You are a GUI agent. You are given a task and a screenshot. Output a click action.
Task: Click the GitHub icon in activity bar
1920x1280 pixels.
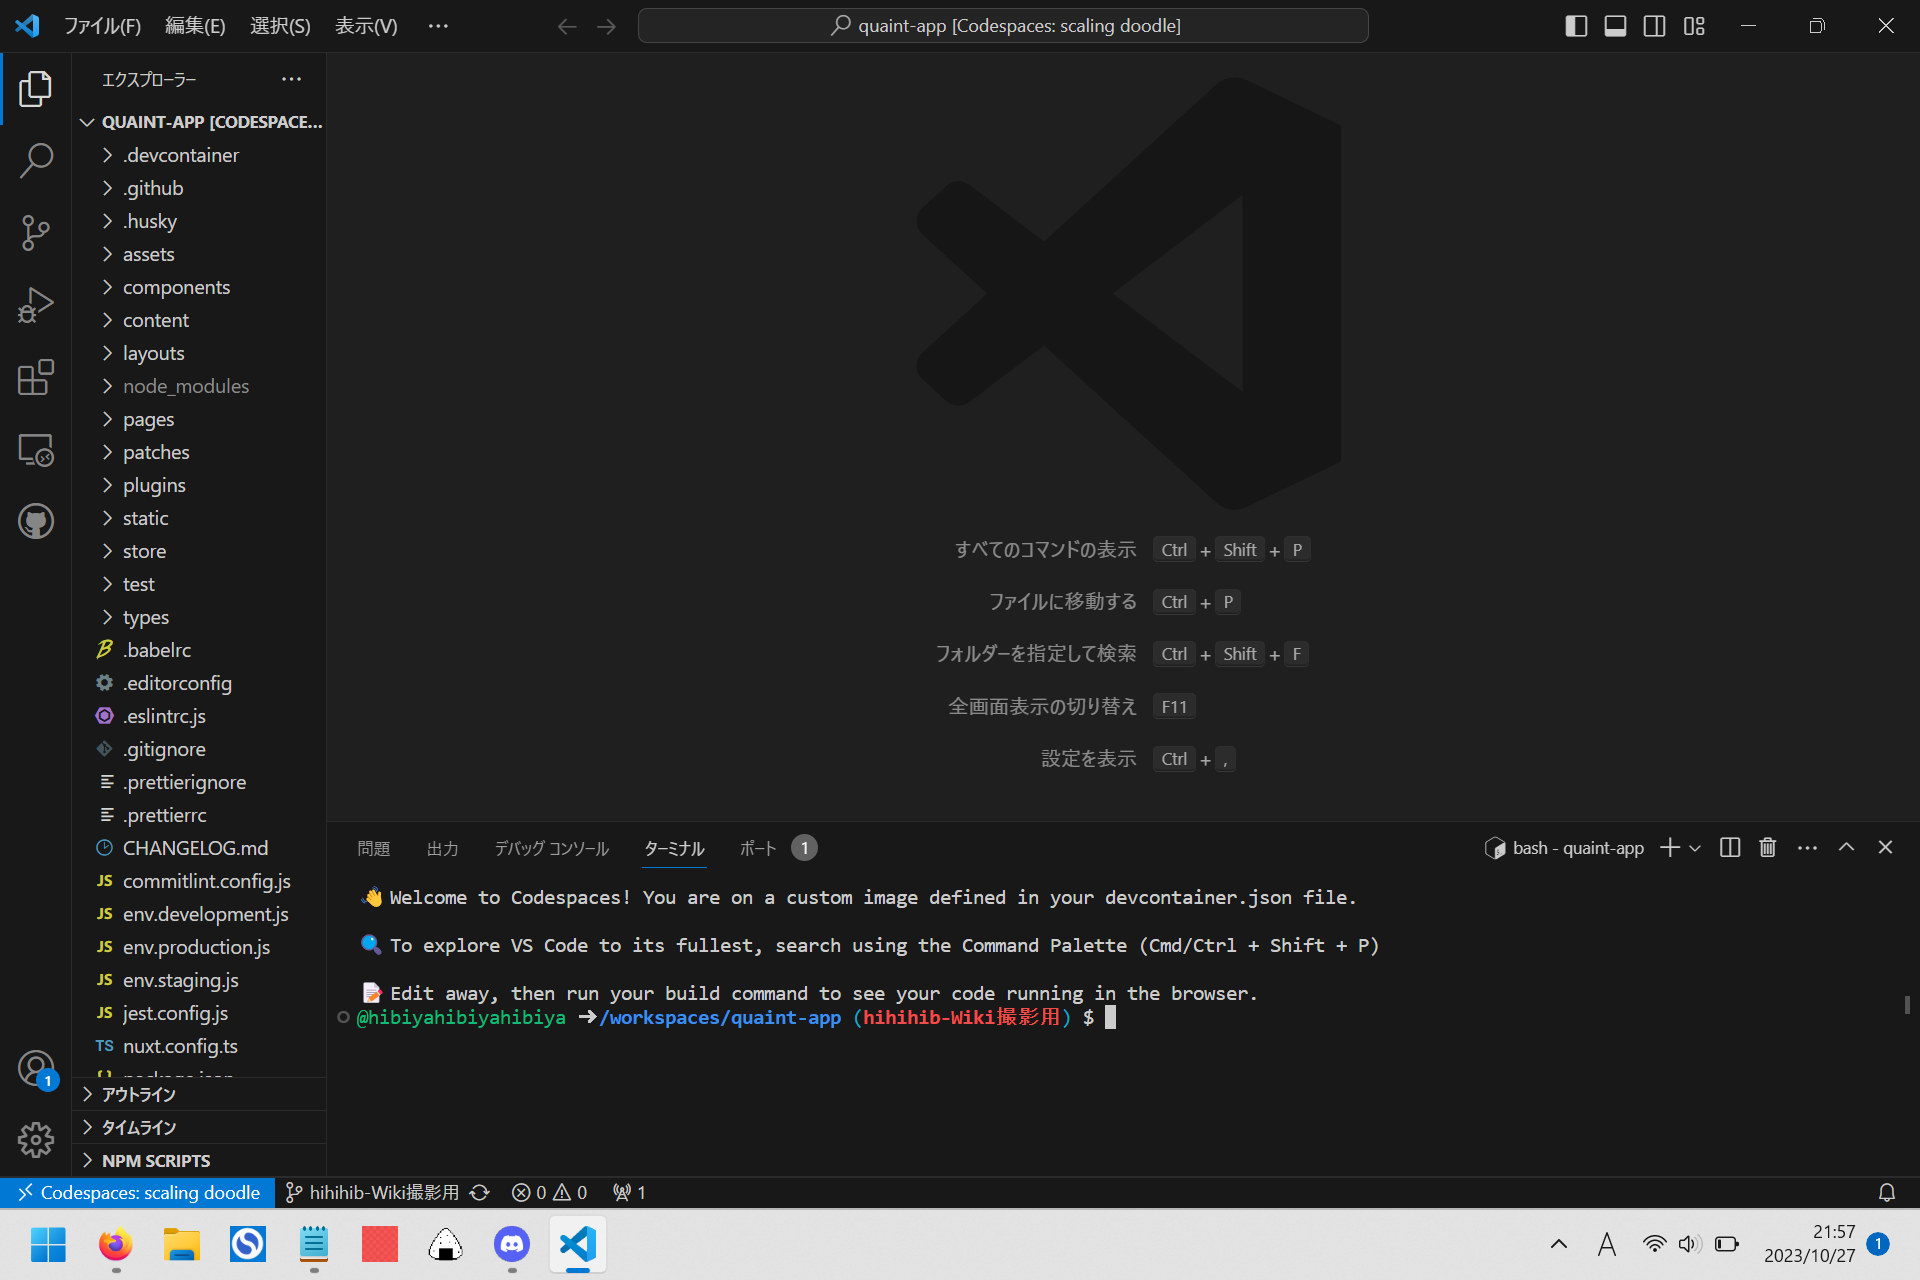click(34, 520)
